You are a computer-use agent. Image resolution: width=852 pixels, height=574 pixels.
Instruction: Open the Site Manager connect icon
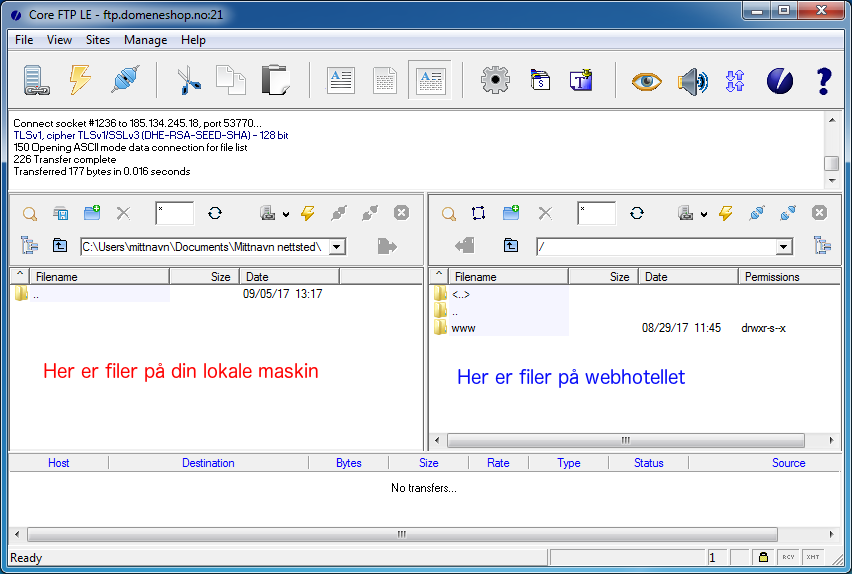36,80
